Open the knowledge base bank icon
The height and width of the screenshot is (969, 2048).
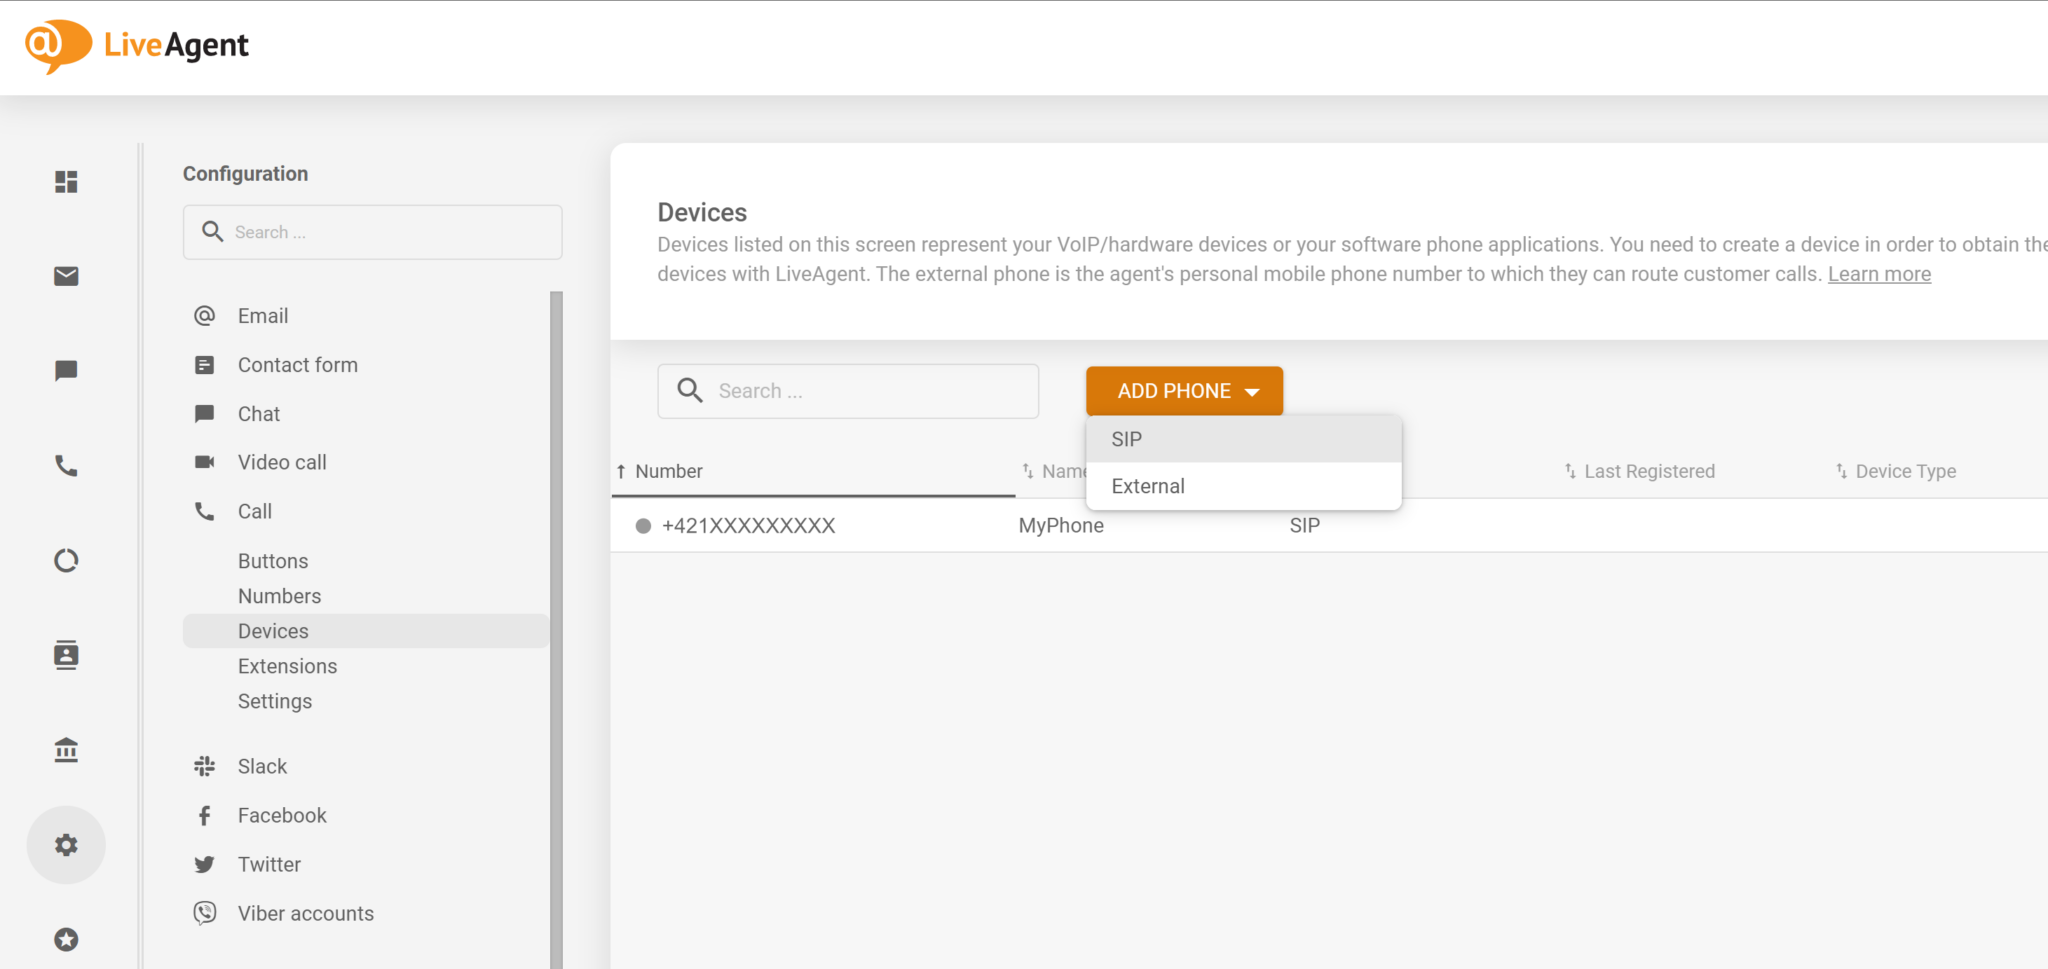coord(66,750)
